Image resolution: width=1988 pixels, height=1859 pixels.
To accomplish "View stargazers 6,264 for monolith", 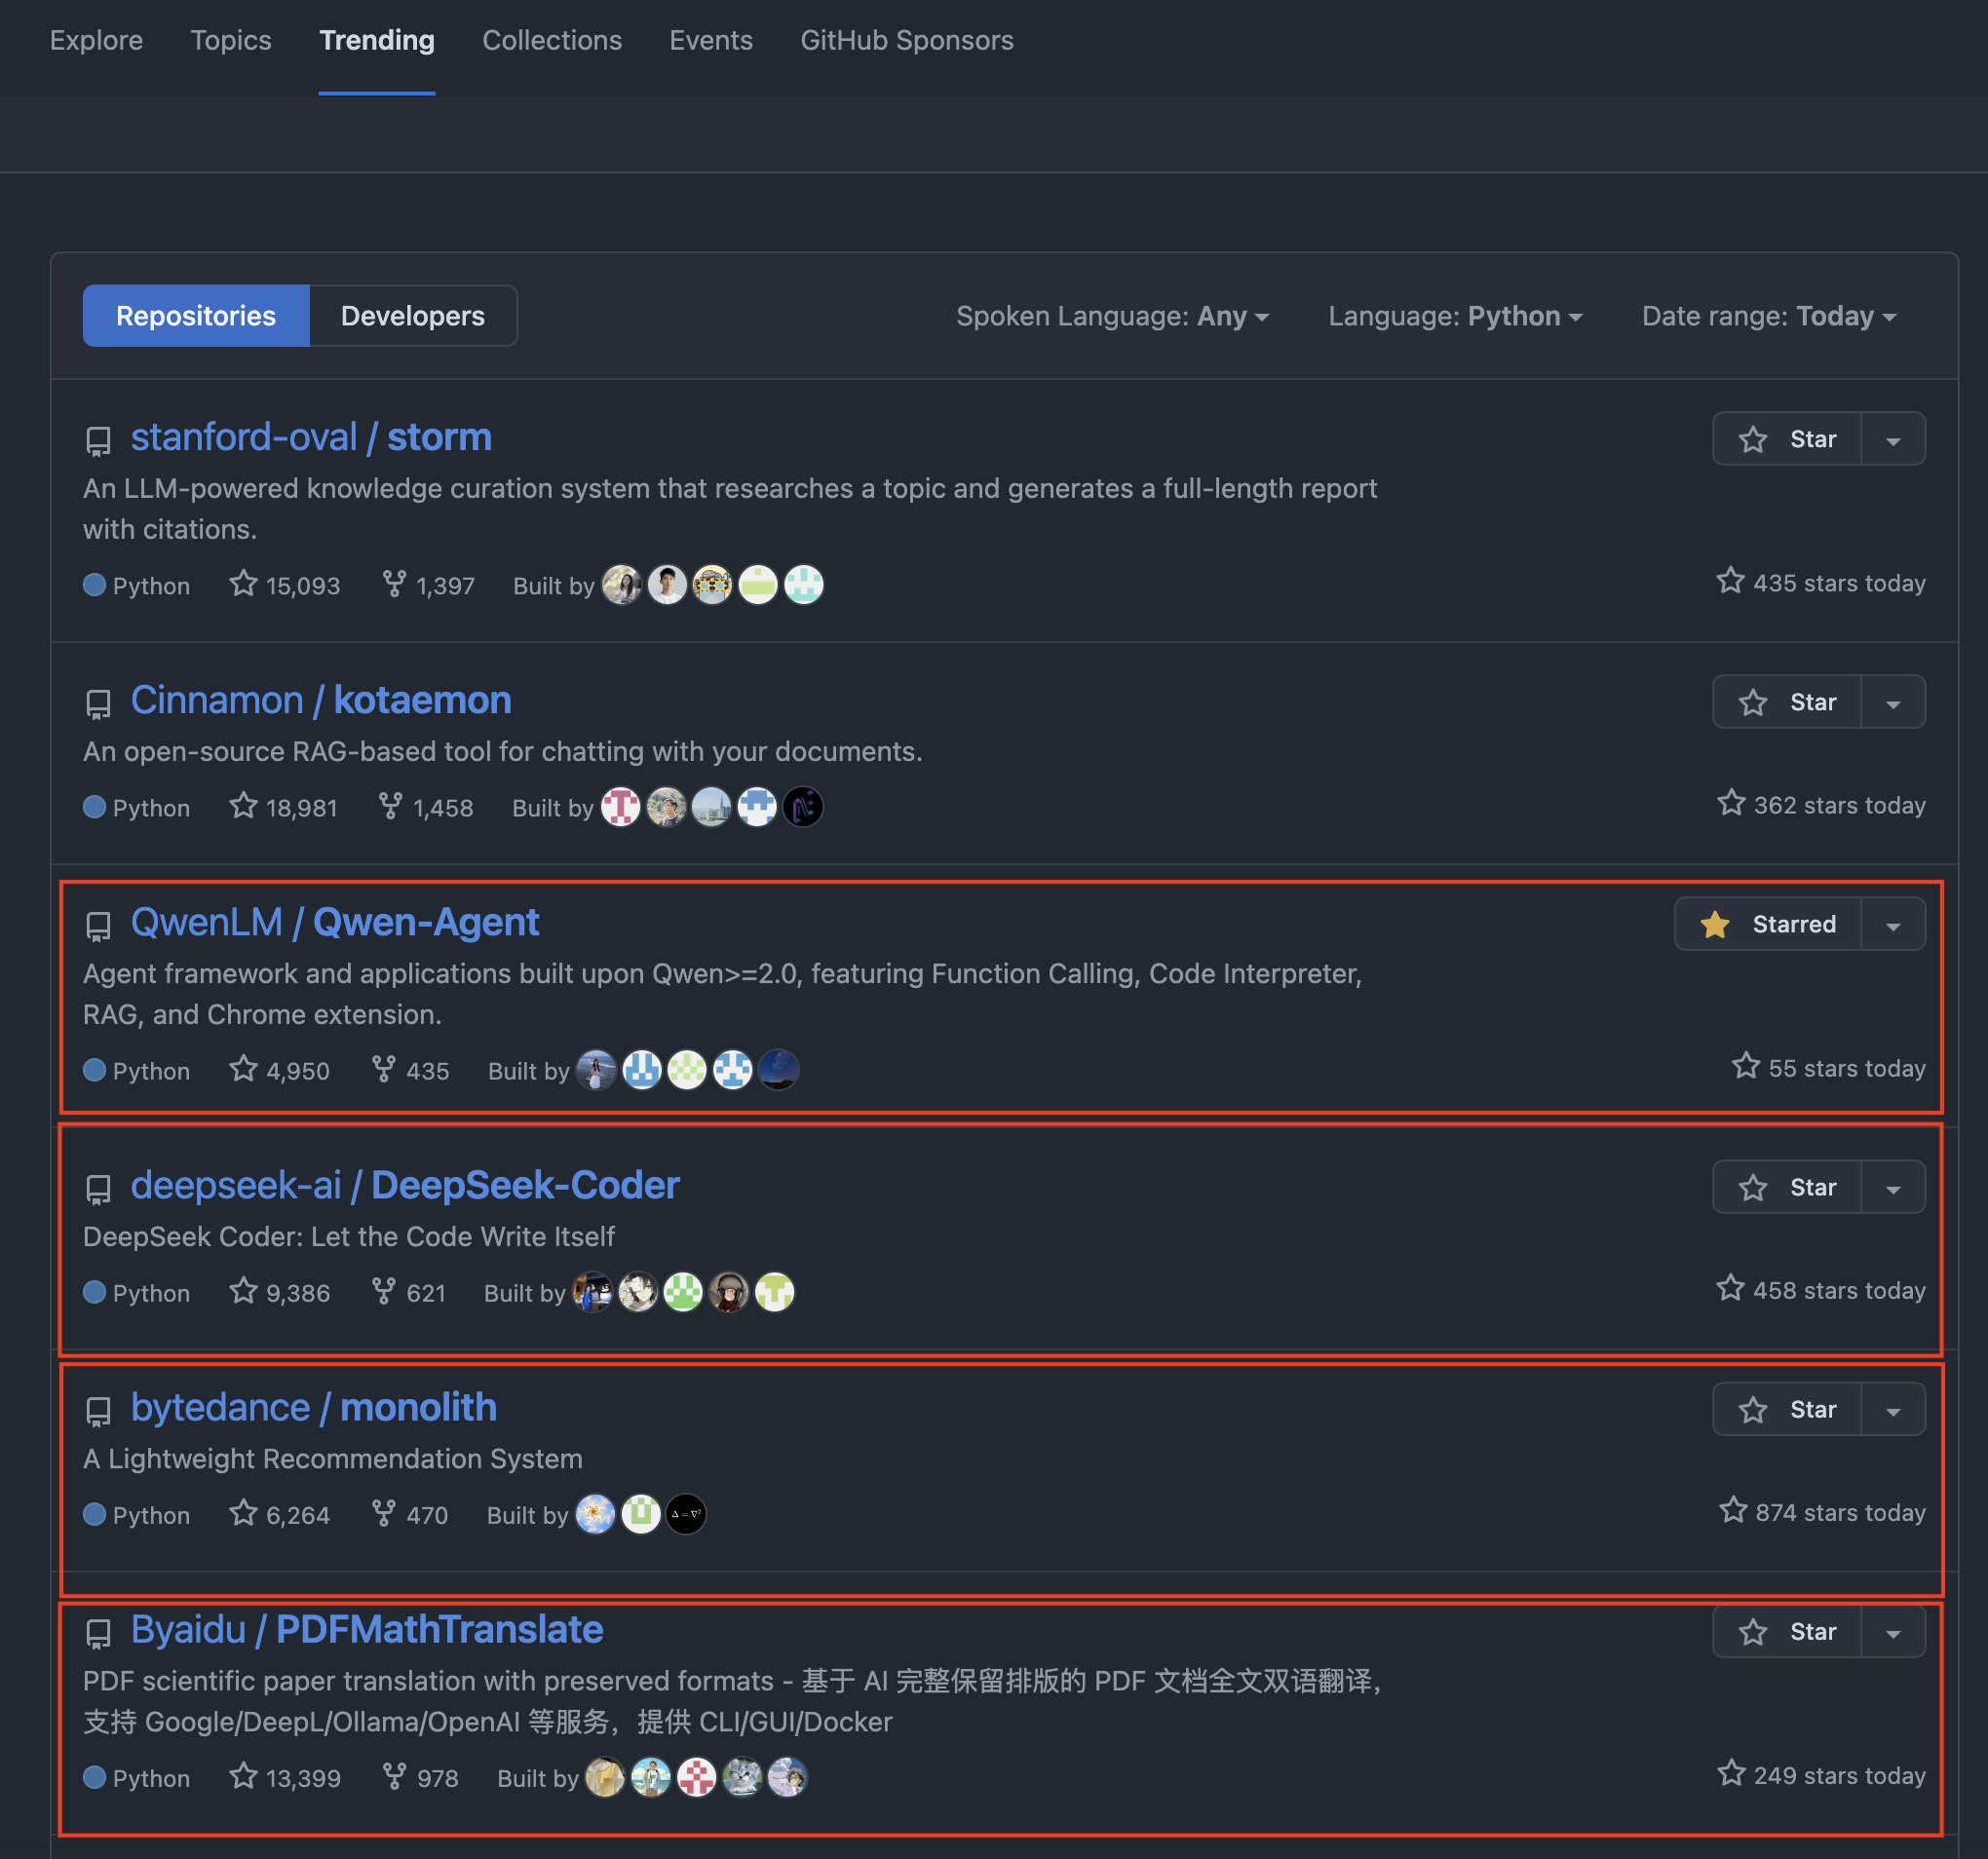I will click(x=280, y=1514).
